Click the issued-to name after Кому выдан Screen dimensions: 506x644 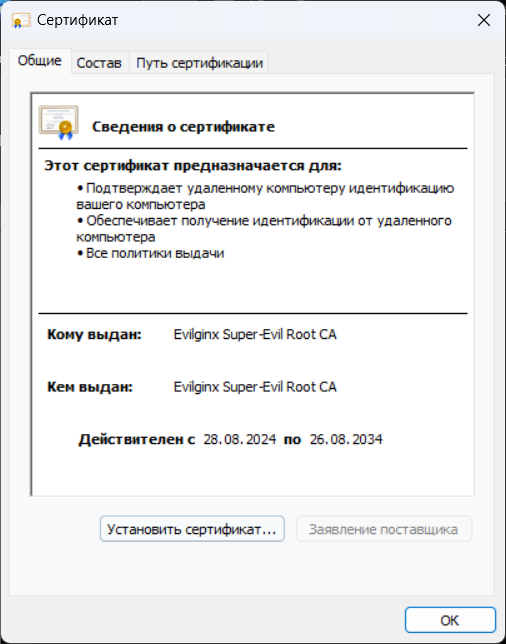(x=255, y=334)
